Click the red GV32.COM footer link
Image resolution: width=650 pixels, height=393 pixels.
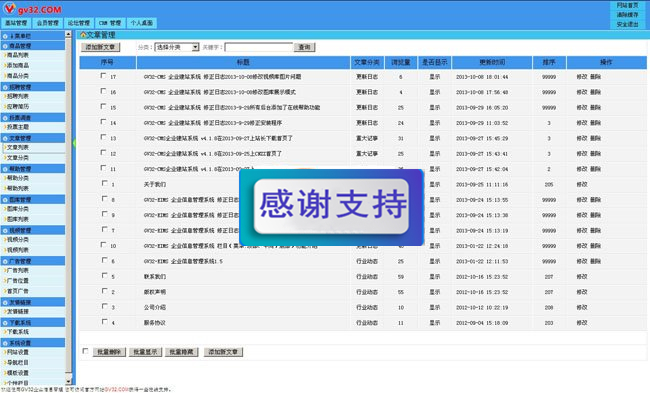(116, 389)
